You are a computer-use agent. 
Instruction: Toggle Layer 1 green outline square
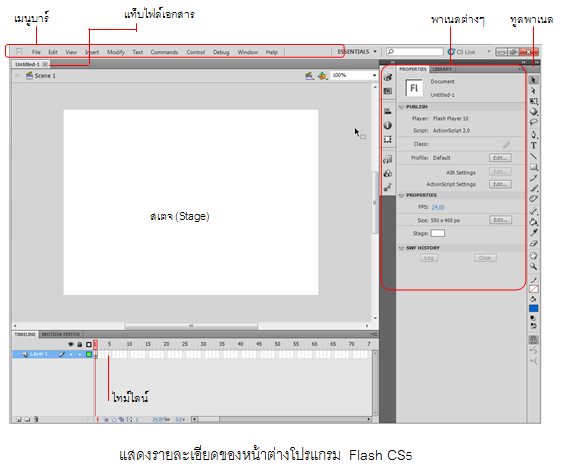pyautogui.click(x=88, y=354)
